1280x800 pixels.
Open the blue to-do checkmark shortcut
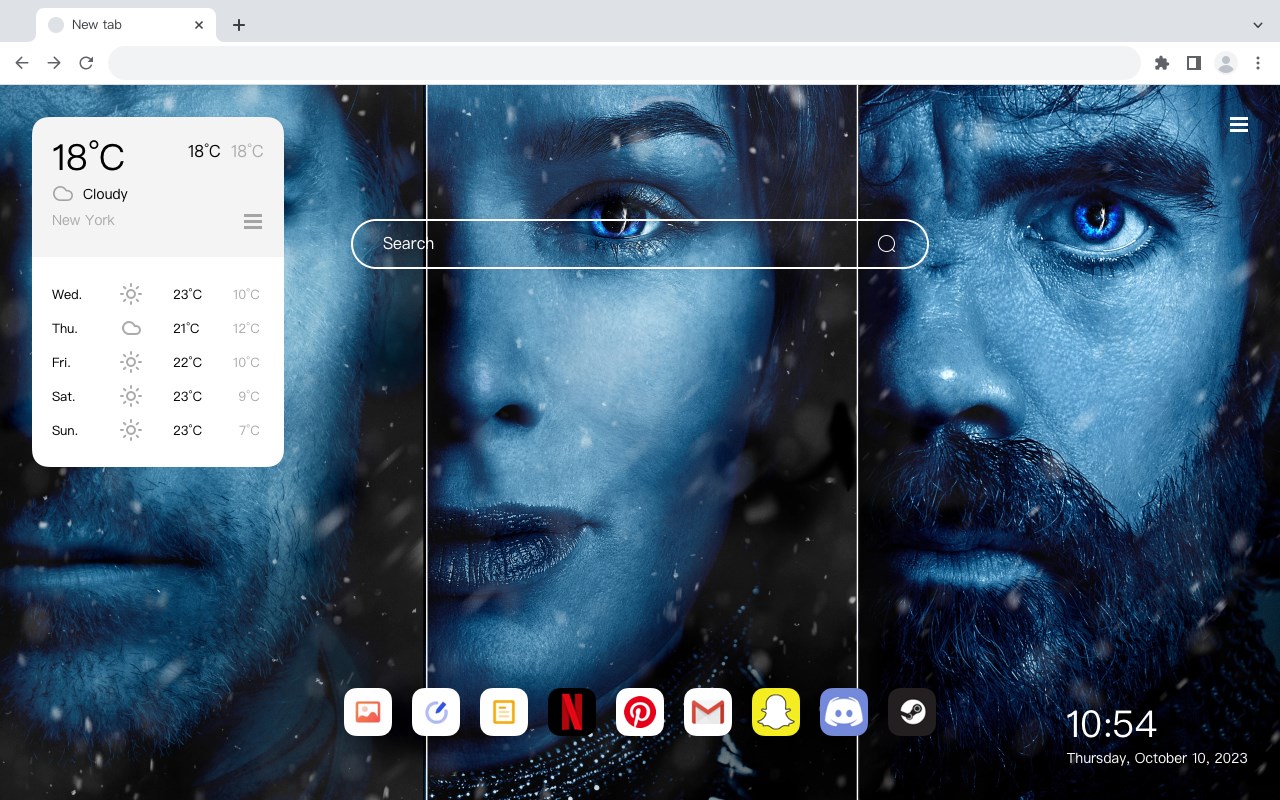coord(436,712)
